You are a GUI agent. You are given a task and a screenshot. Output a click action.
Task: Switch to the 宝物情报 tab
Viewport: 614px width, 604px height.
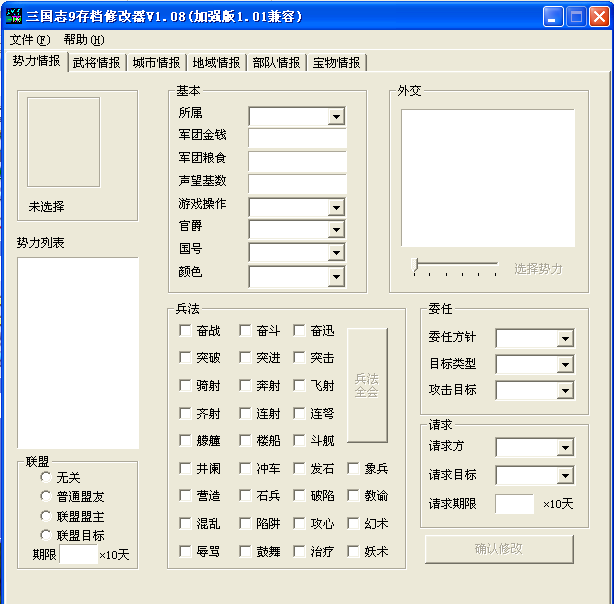(x=336, y=63)
